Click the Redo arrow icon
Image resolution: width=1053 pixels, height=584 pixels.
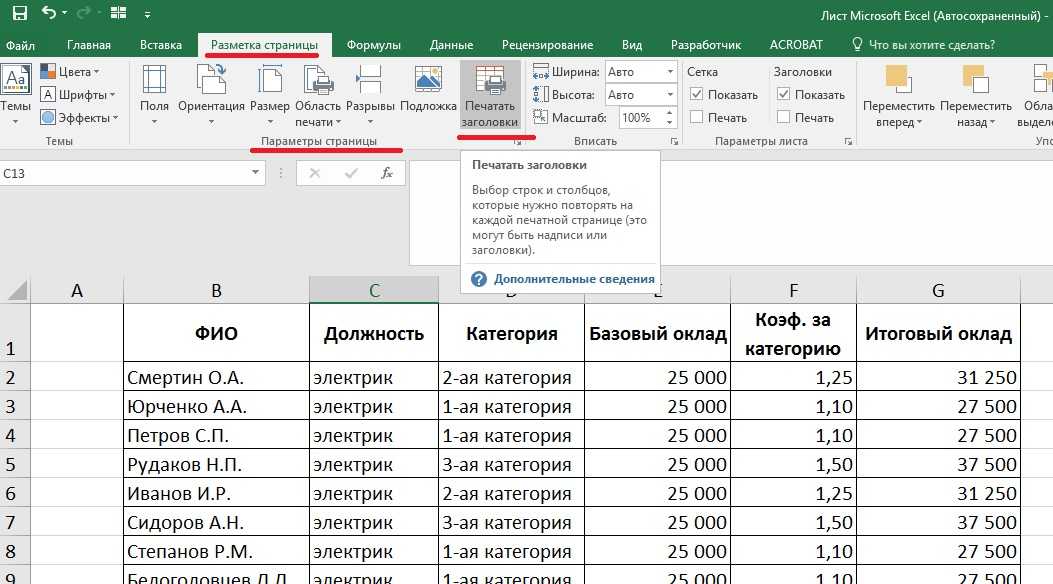click(84, 13)
